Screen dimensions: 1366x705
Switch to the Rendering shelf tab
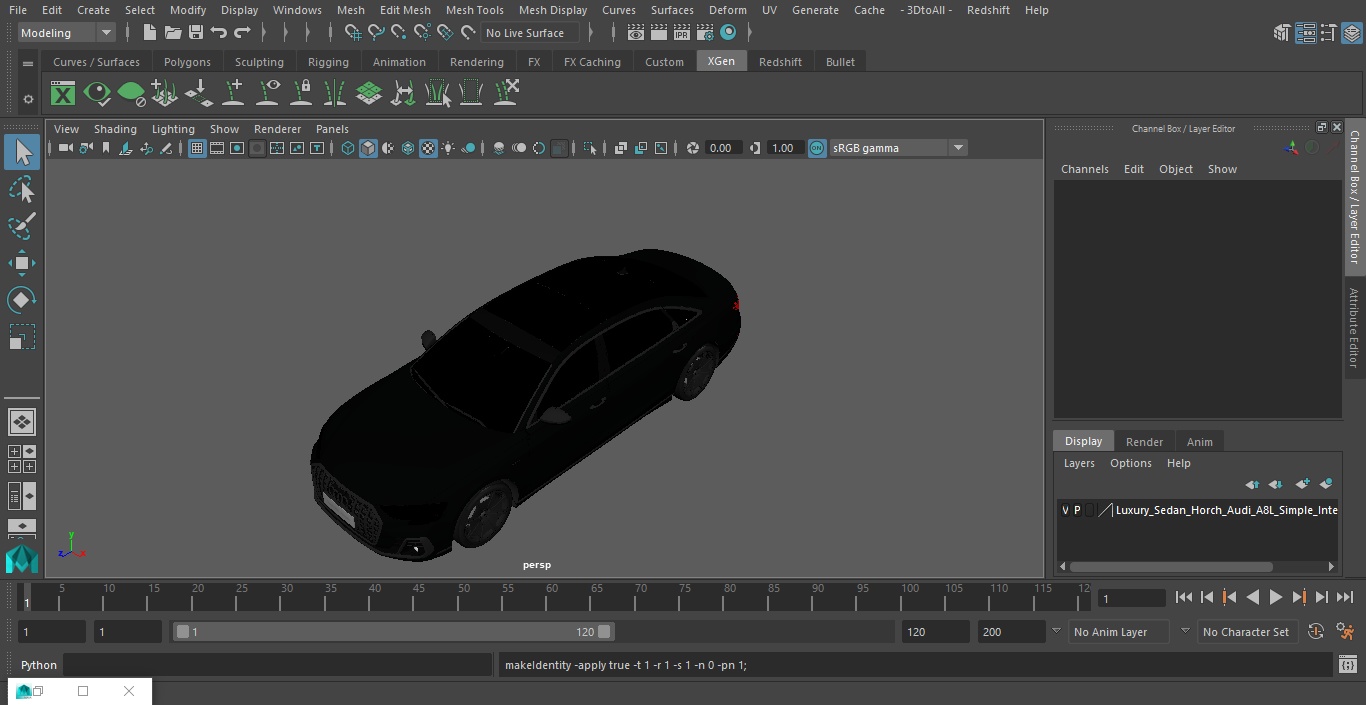pos(476,62)
